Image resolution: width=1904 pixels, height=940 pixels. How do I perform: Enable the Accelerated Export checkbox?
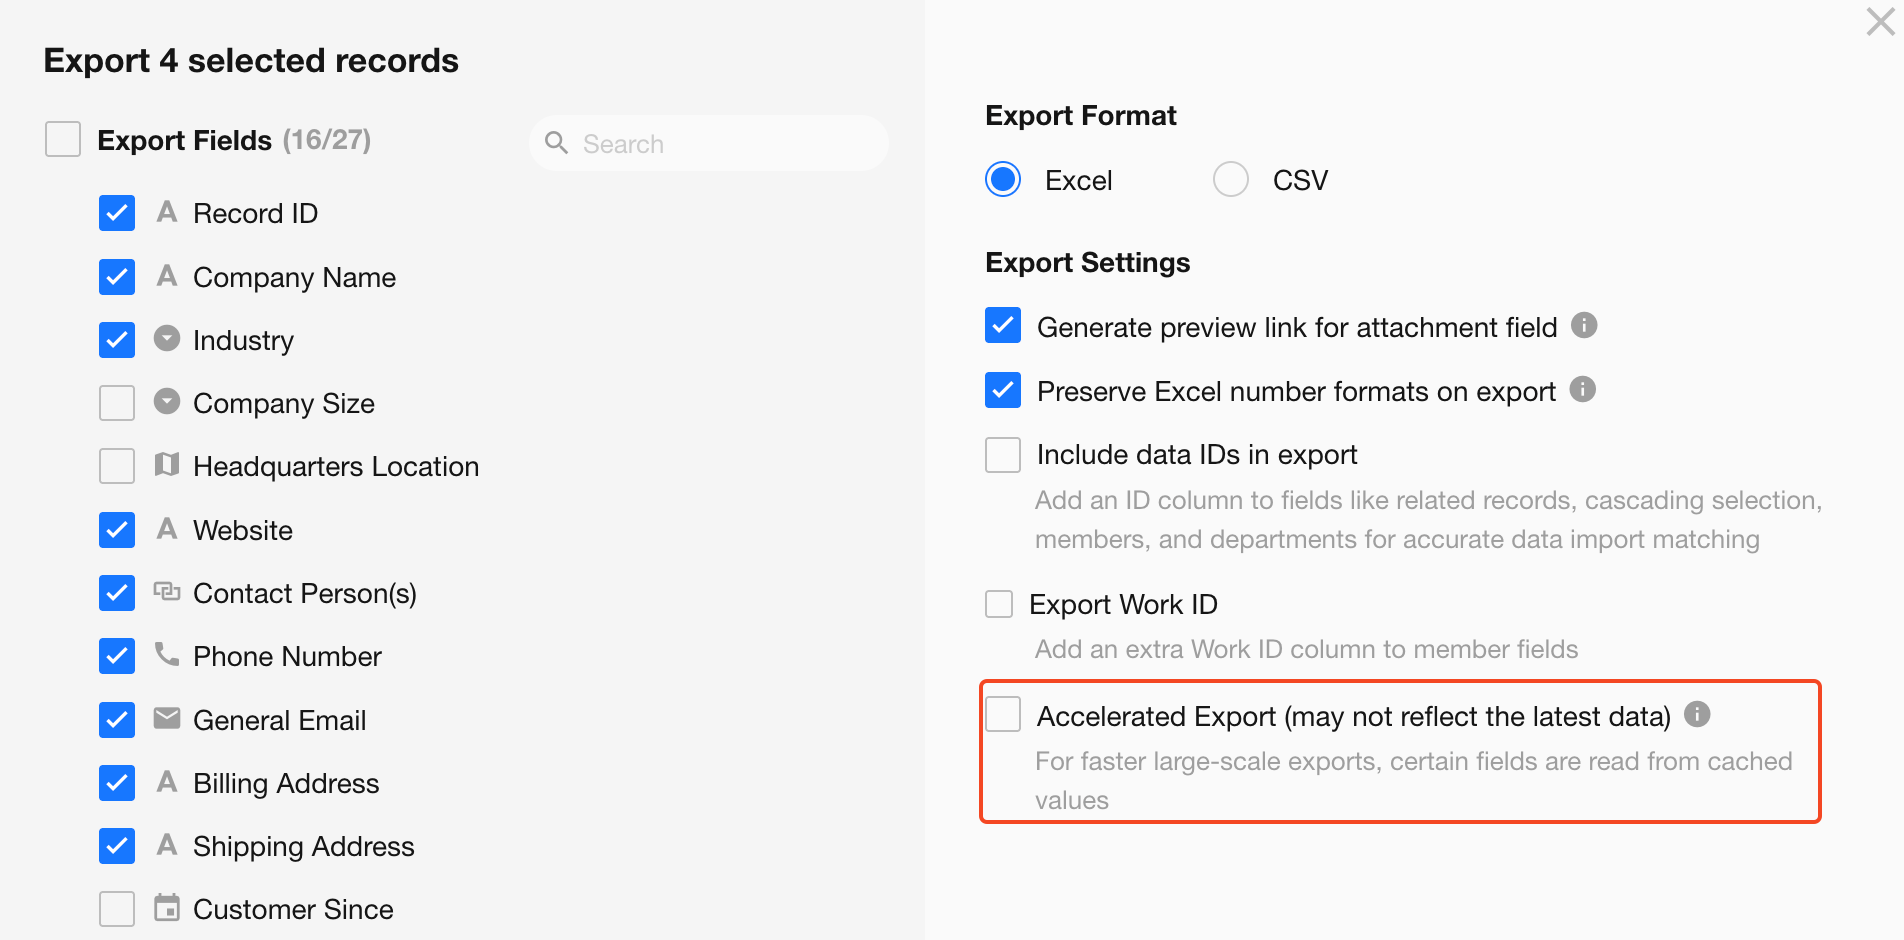pyautogui.click(x=1003, y=715)
